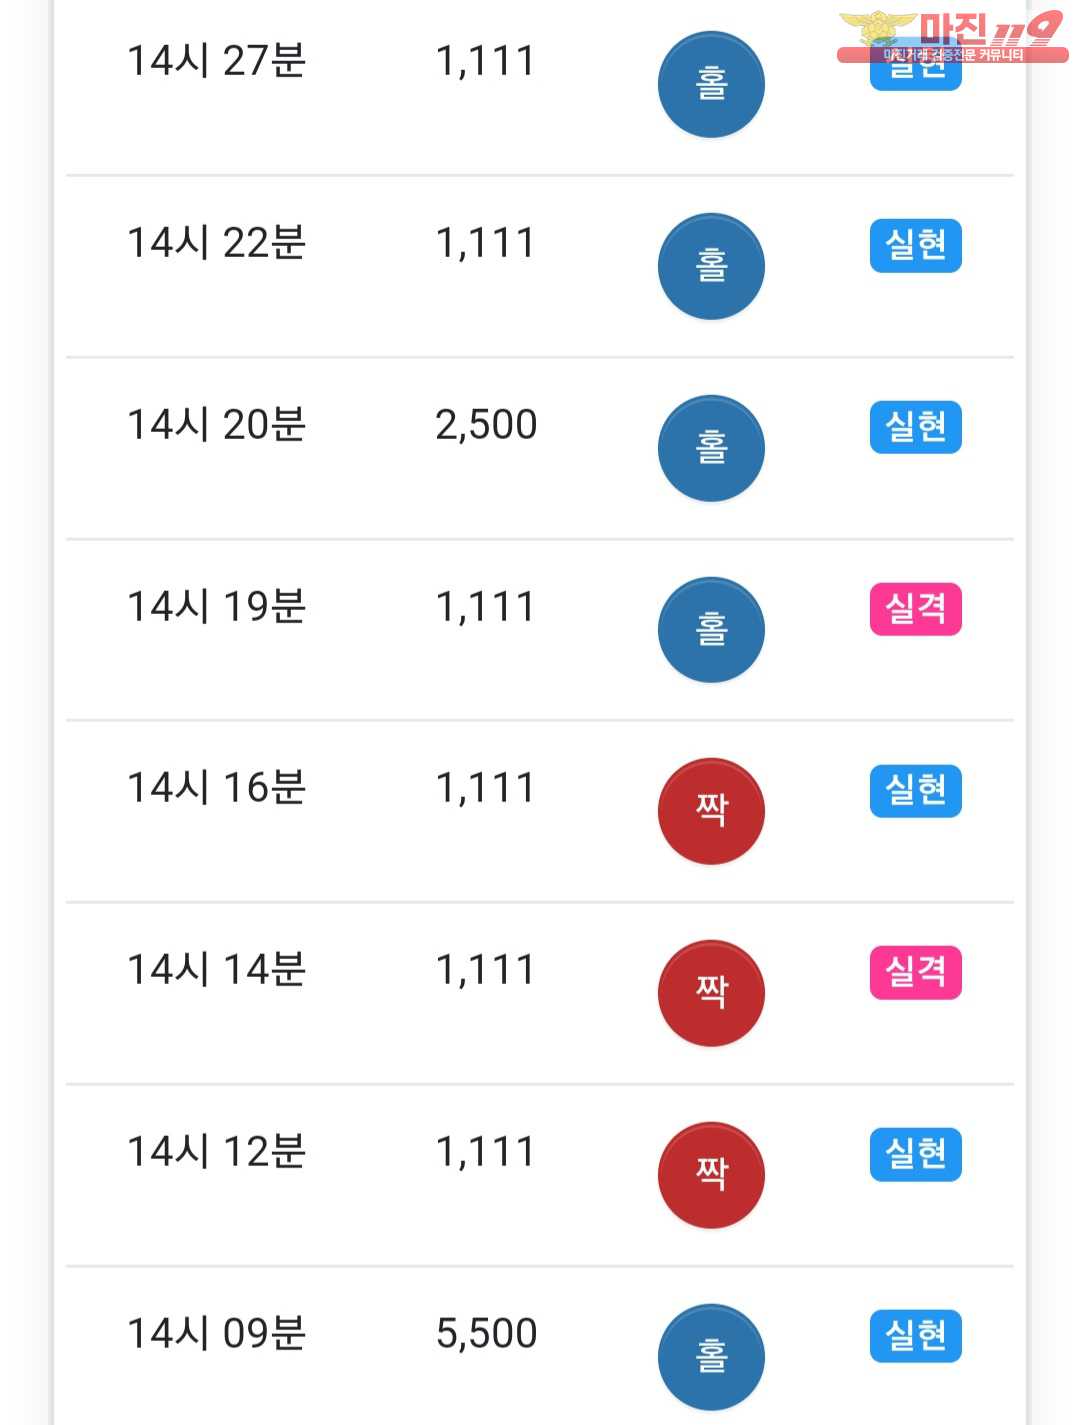Click the pink 실격 badge for 14시 14분
This screenshot has width=1080, height=1425.
pyautogui.click(x=915, y=972)
